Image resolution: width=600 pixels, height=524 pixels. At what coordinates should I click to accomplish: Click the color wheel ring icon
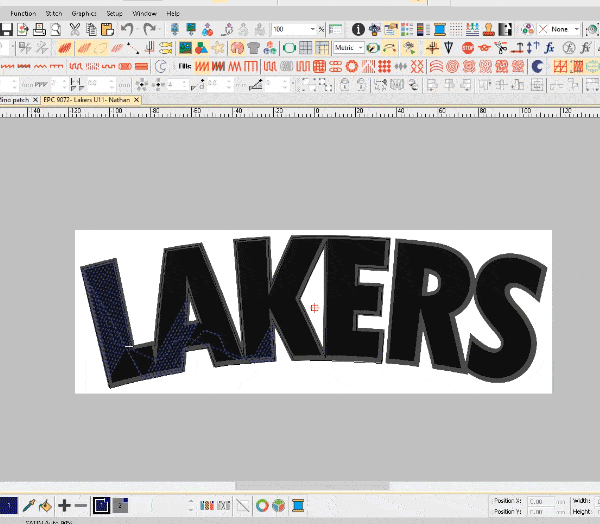coord(262,506)
